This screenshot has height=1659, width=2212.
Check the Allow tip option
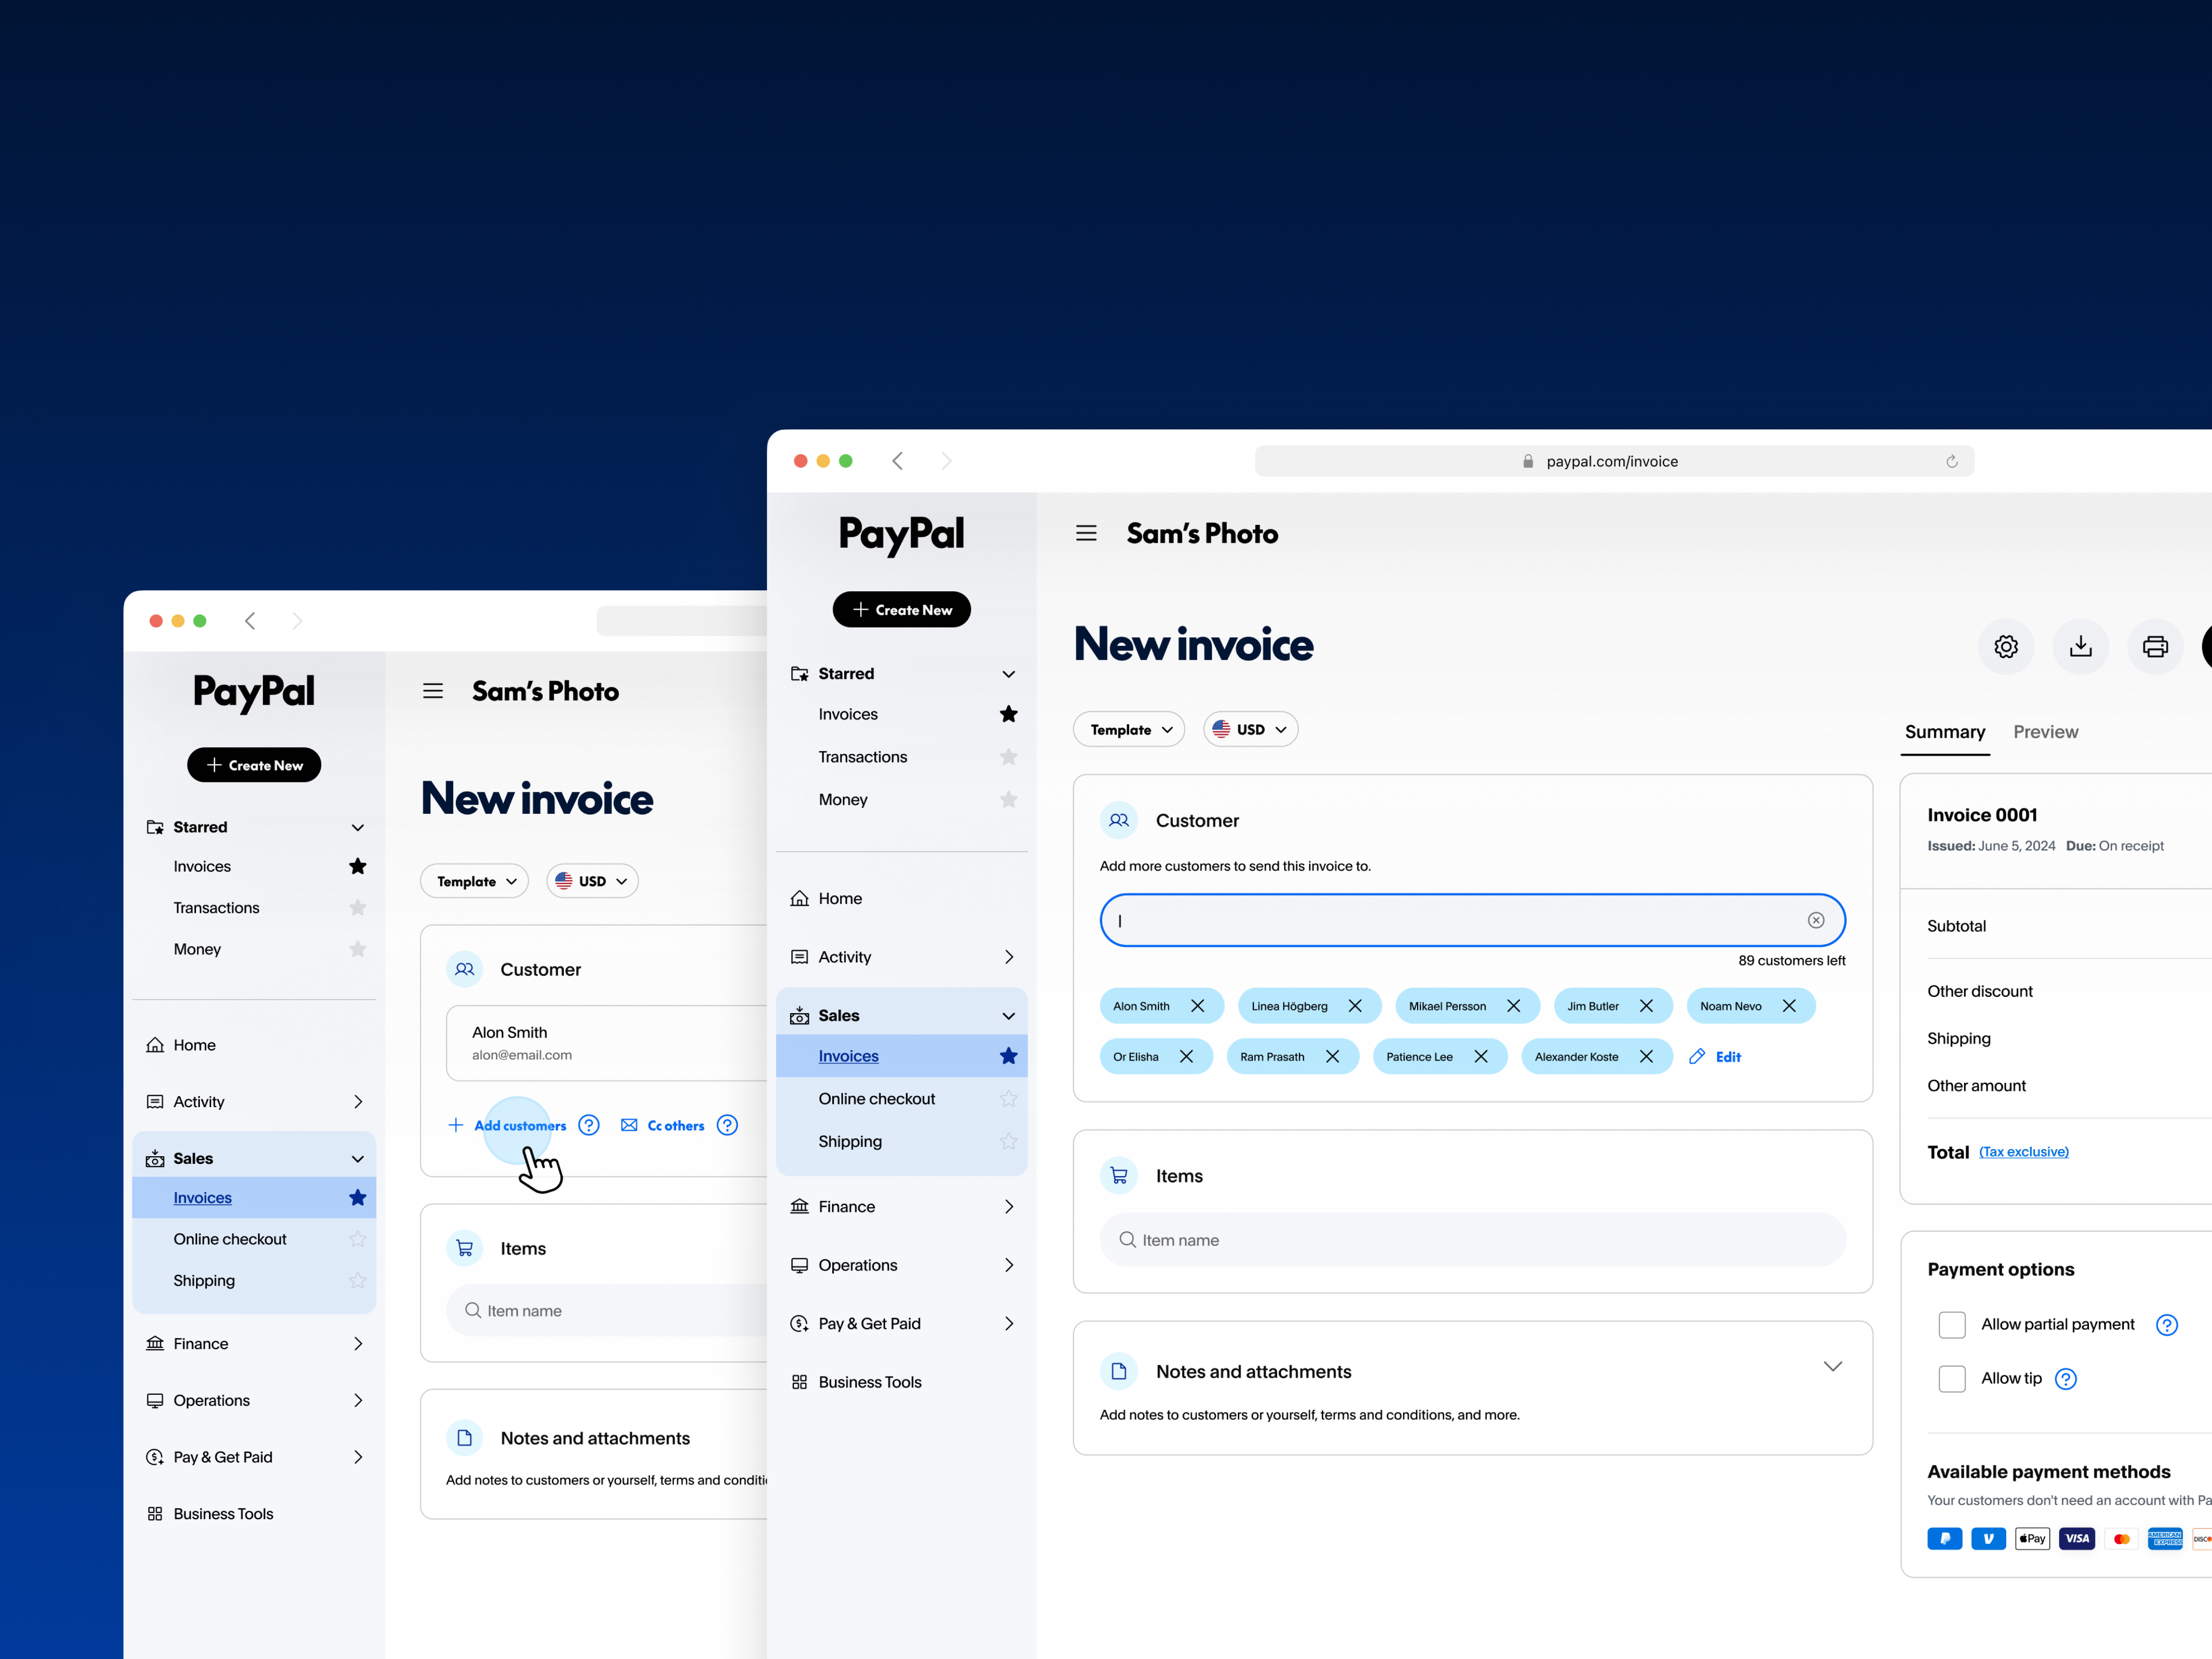tap(1951, 1378)
